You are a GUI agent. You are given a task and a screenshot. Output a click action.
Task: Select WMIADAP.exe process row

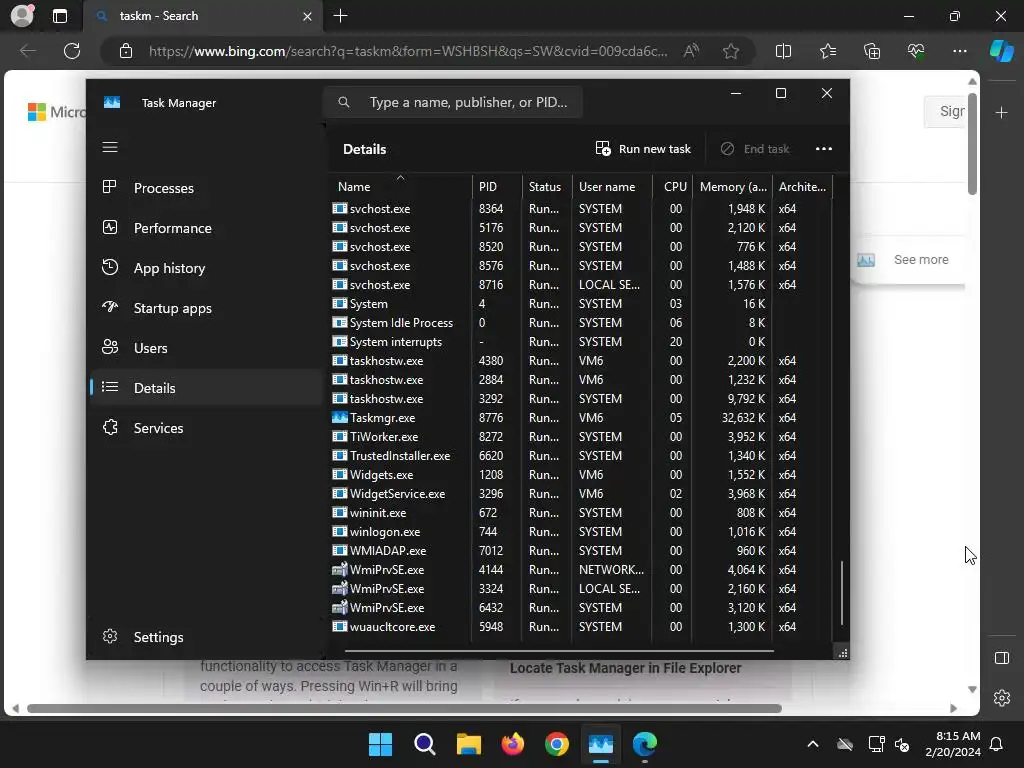coord(581,551)
